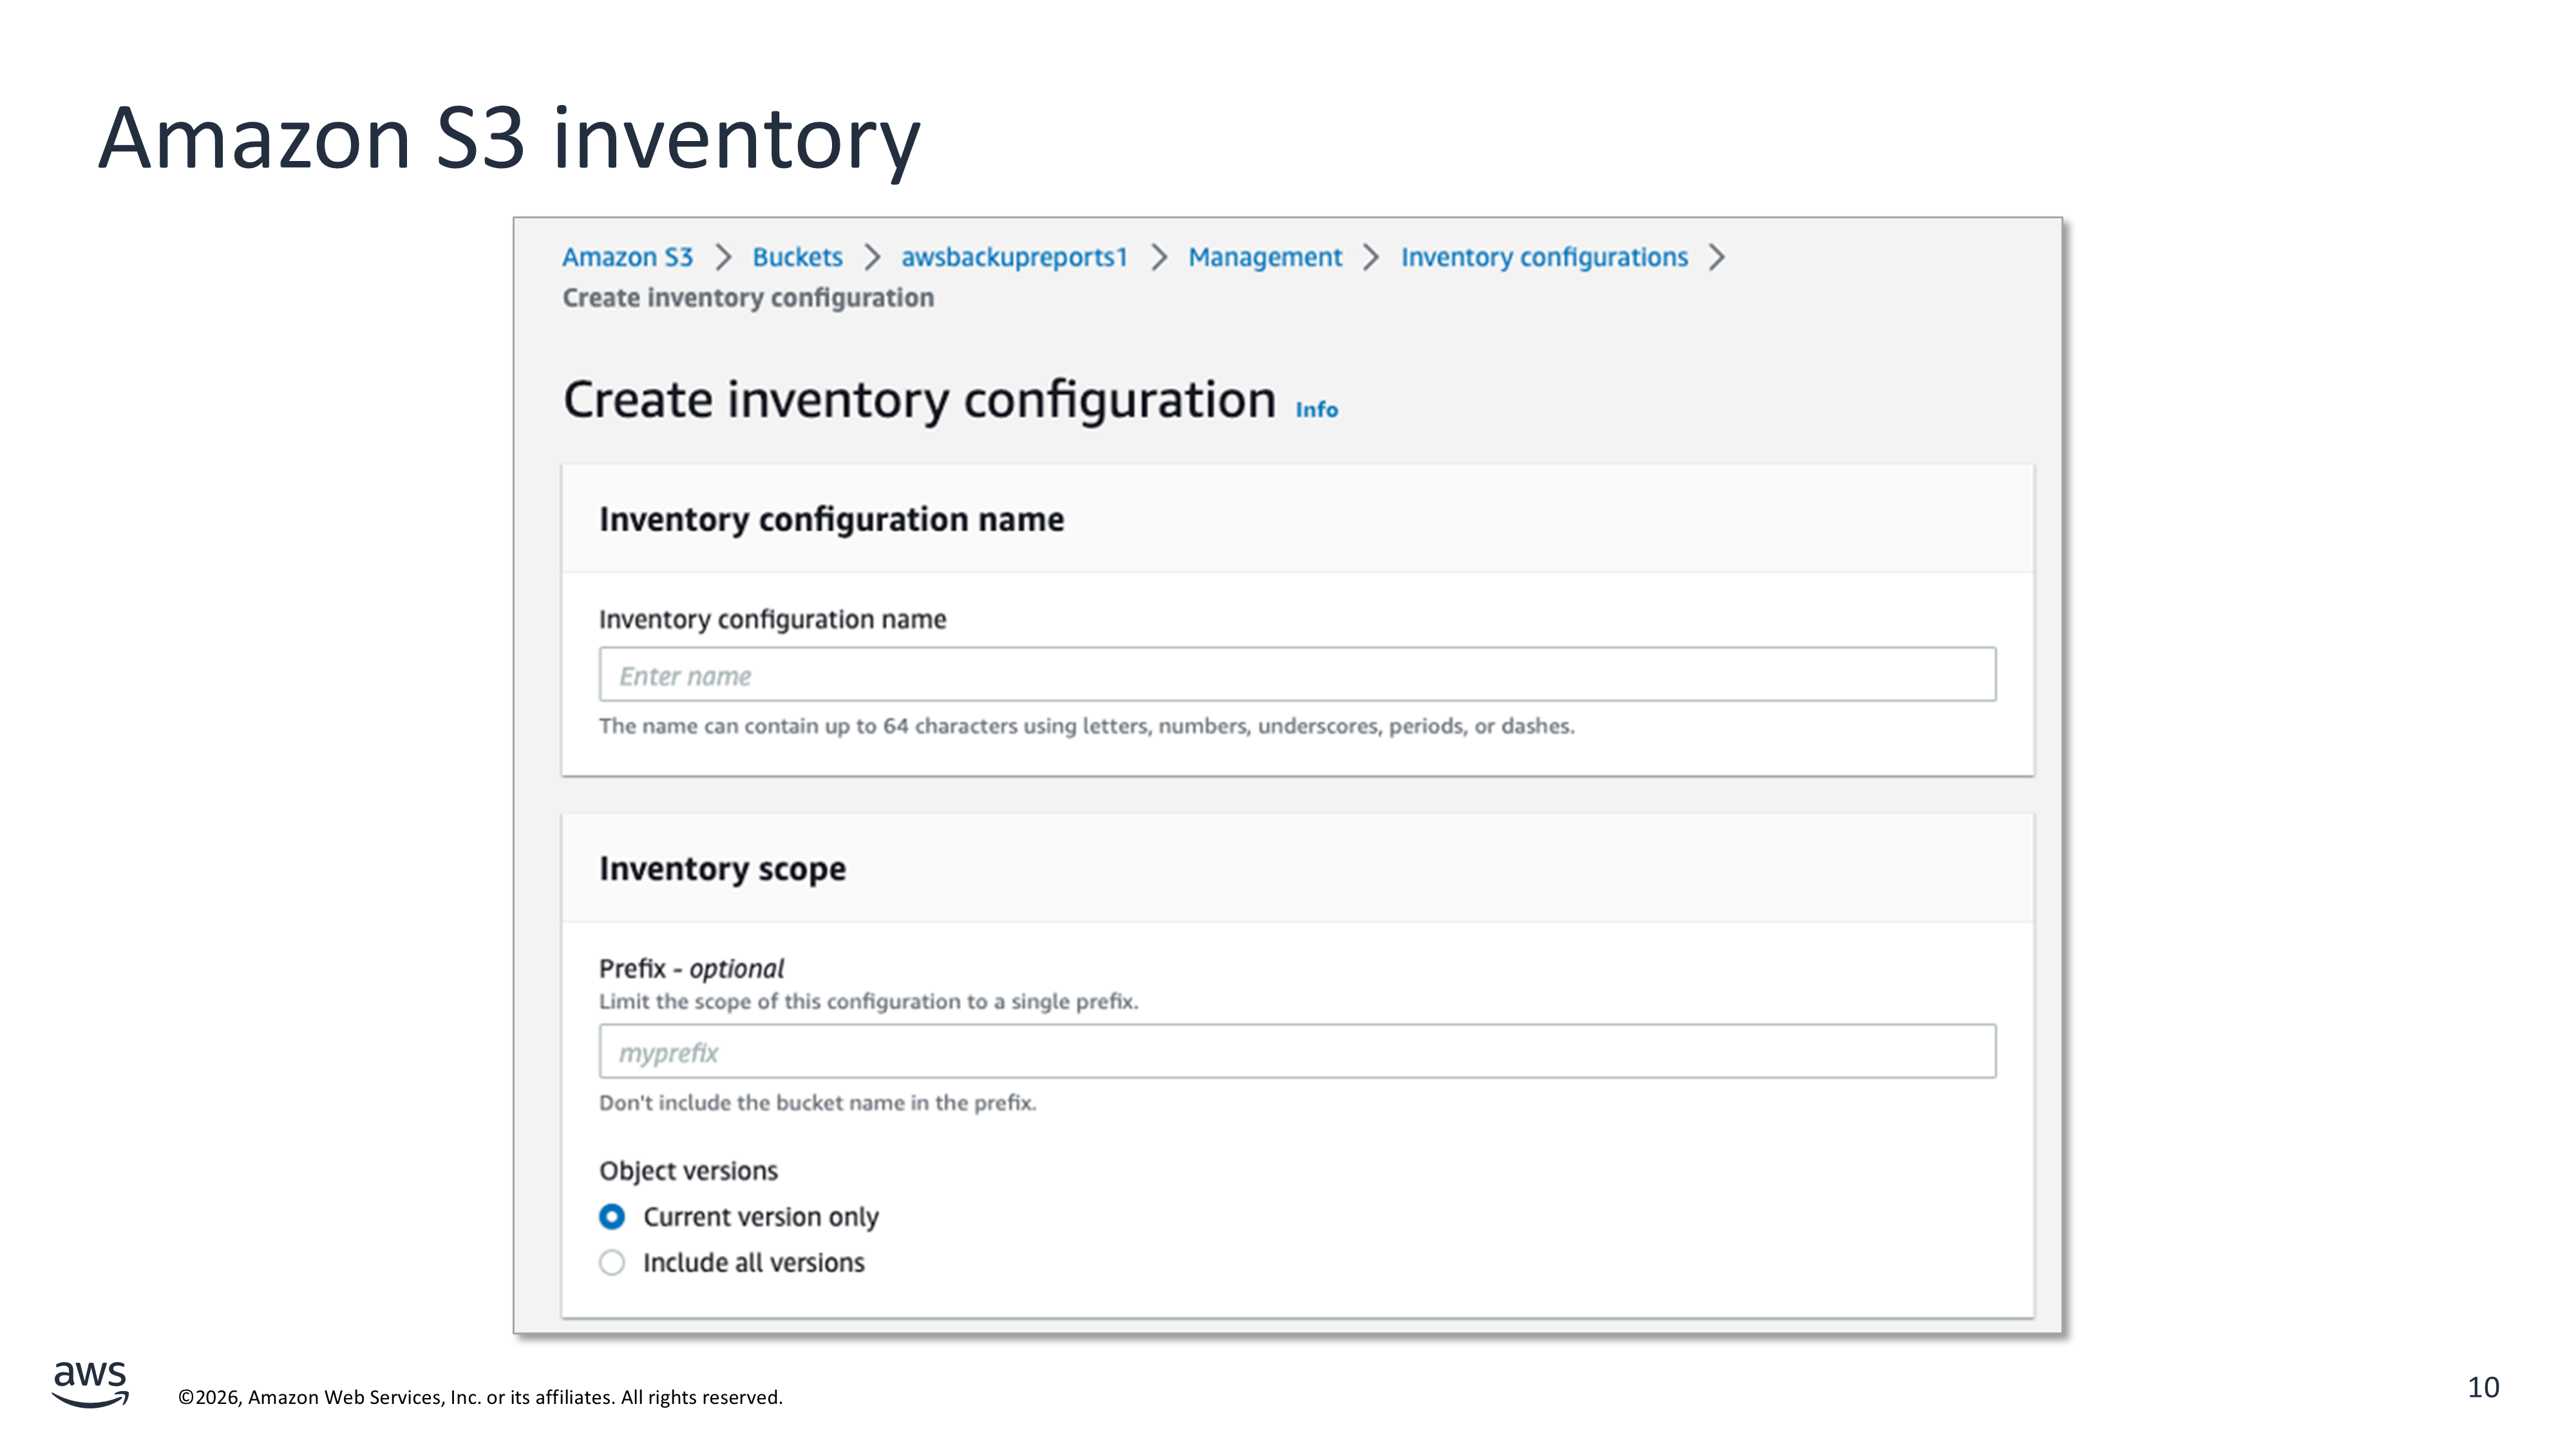Screen dimensions: 2576x1449
Task: Click chevron after Management breadcrumb
Action: point(1371,257)
